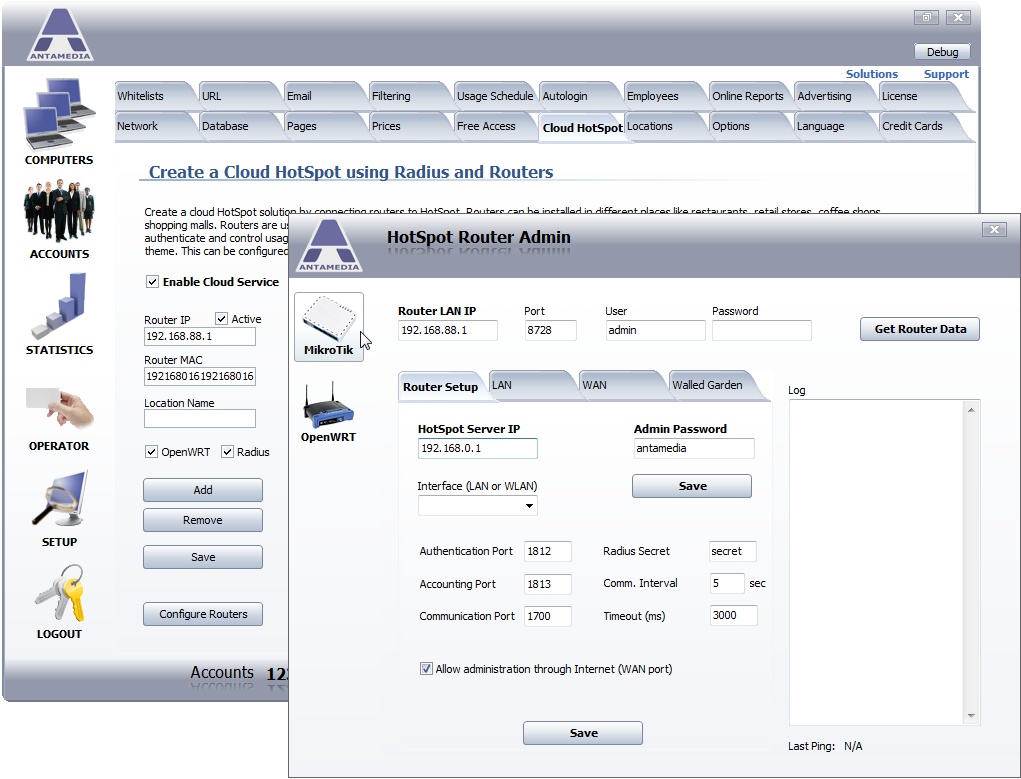Switch to the Options tab
Screen dimensions: 1021x779
tap(749, 126)
